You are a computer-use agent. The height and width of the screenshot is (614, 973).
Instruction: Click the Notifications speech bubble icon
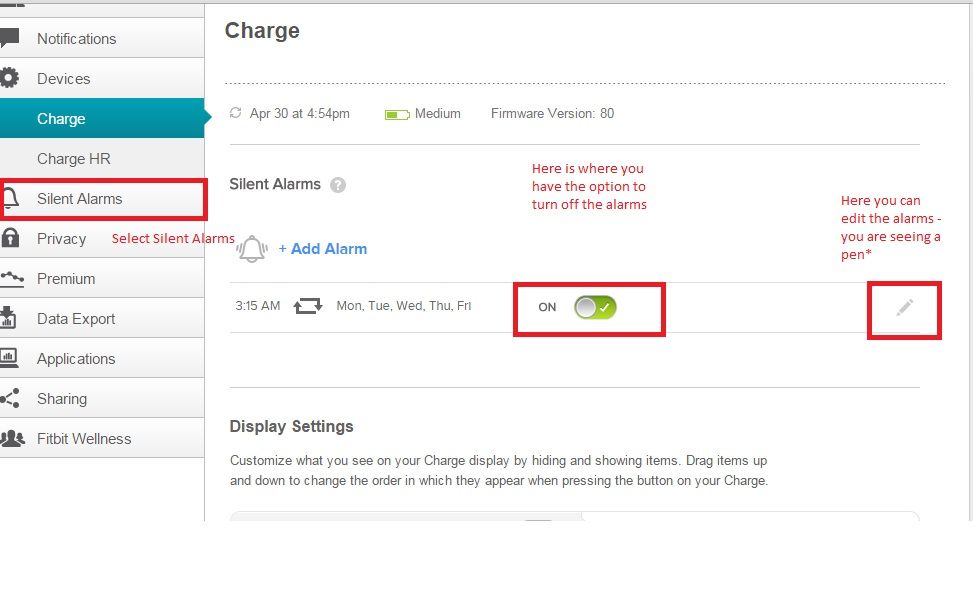(9, 38)
